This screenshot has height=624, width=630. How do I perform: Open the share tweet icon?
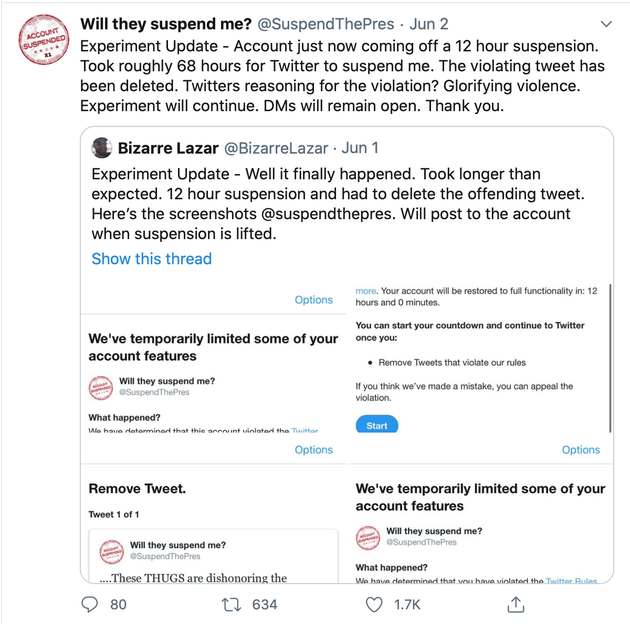point(516,604)
